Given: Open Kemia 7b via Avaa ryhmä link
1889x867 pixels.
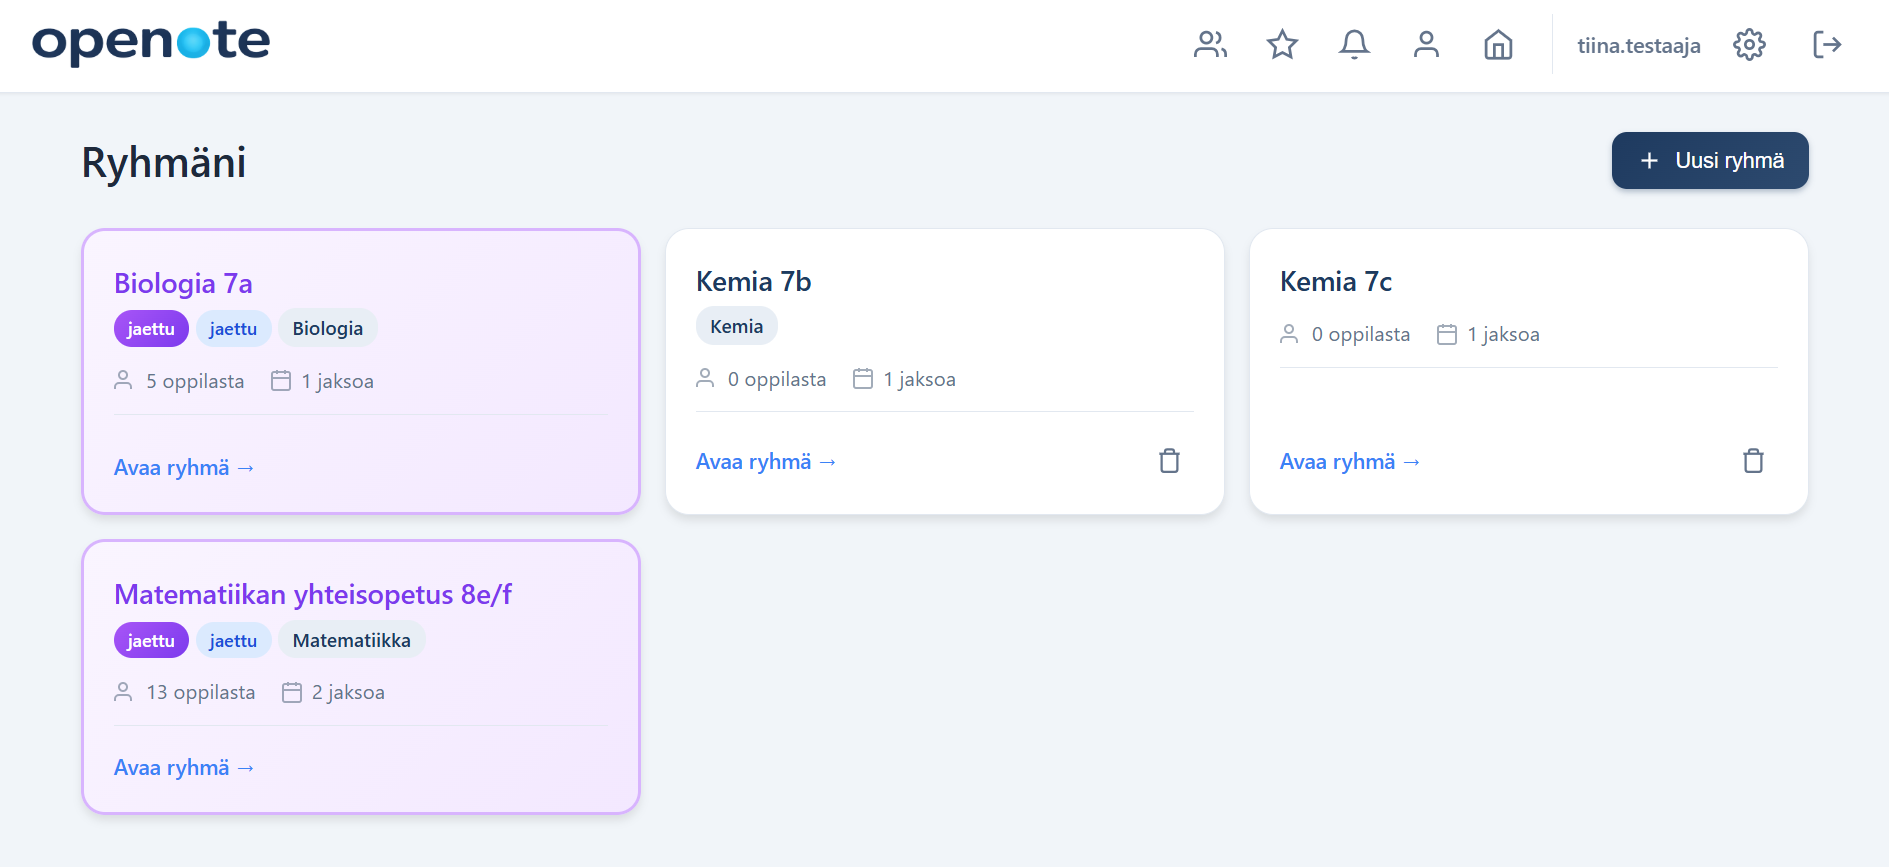Looking at the screenshot, I should tap(766, 462).
